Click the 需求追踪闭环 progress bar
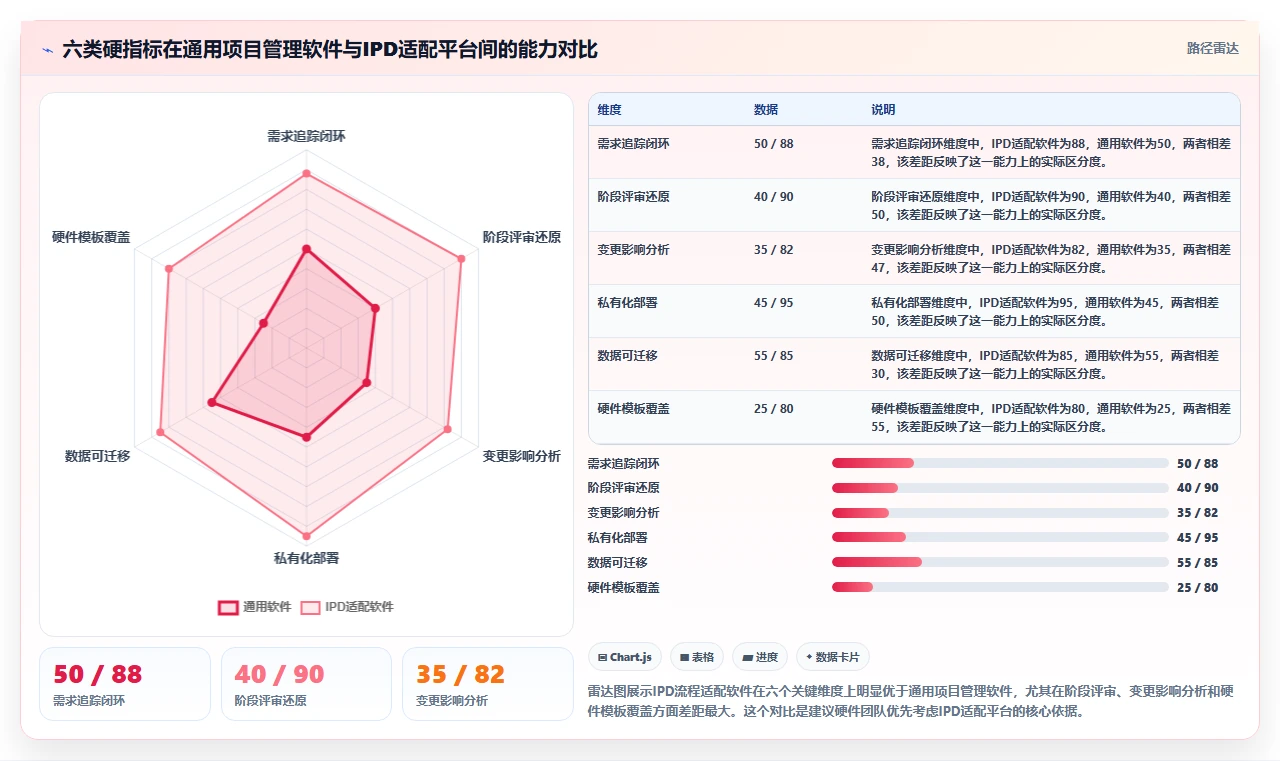Screen dimensions: 1280x761 pyautogui.click(x=1000, y=463)
